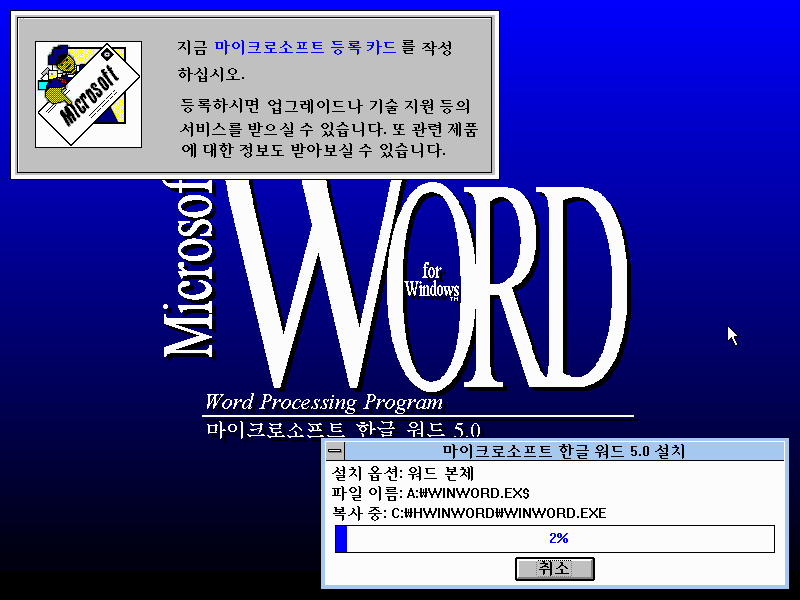Click the 'Word Processing Program' subtitle text
The width and height of the screenshot is (800, 600).
(x=324, y=402)
